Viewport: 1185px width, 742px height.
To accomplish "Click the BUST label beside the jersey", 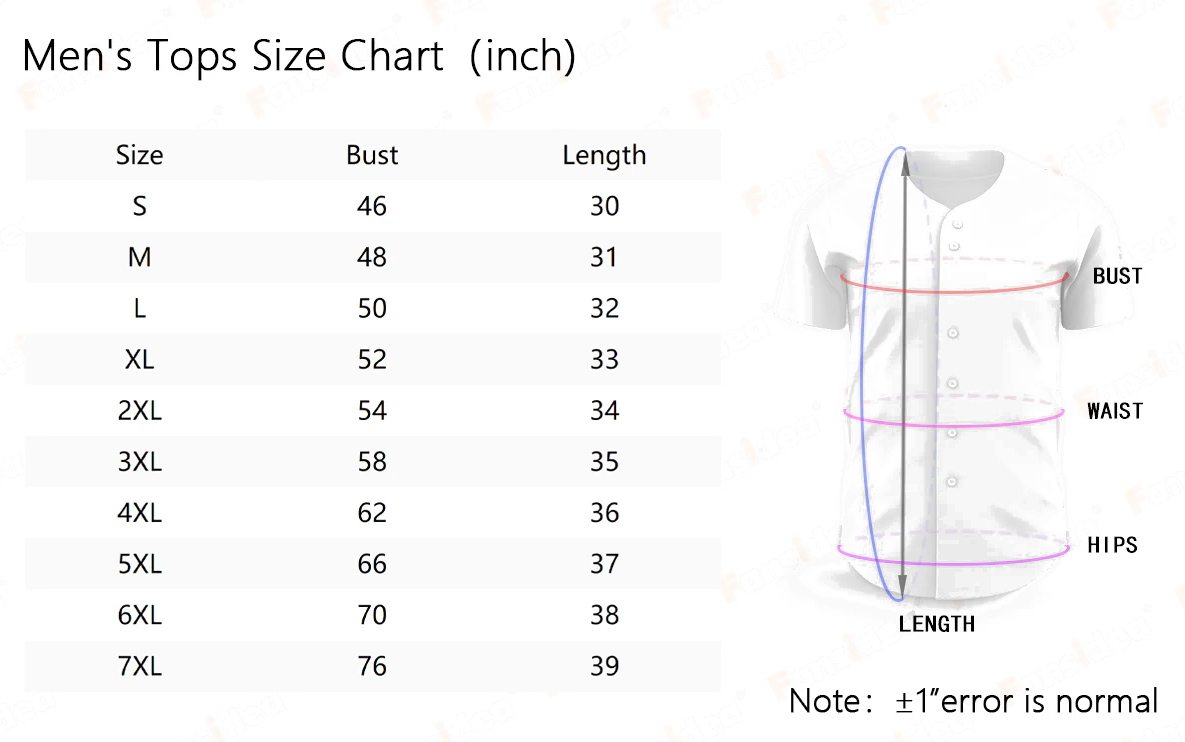I will pos(1117,276).
